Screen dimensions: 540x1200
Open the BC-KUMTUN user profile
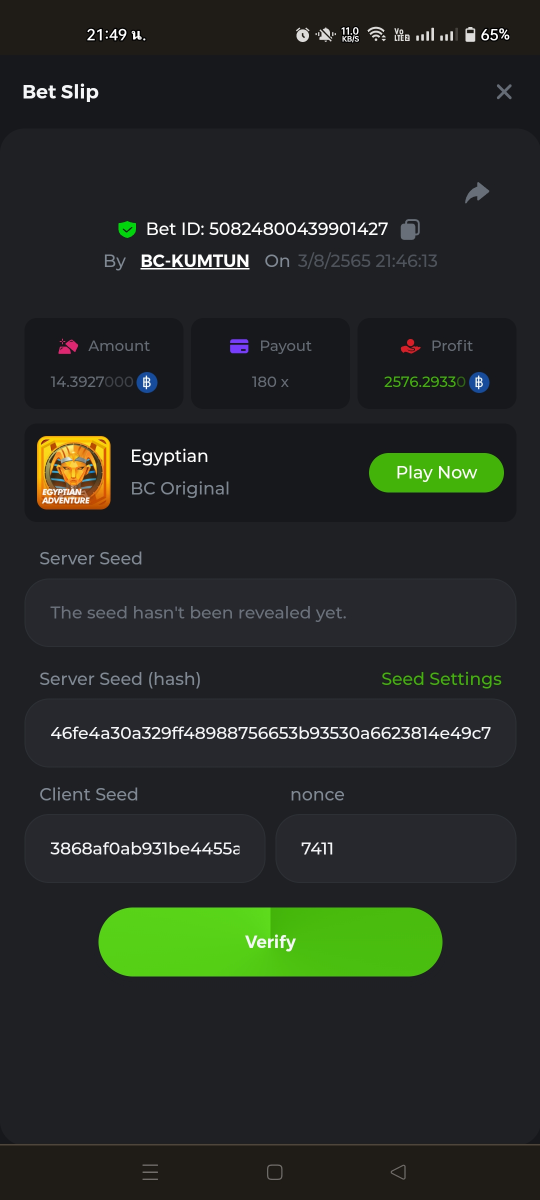[x=195, y=261]
